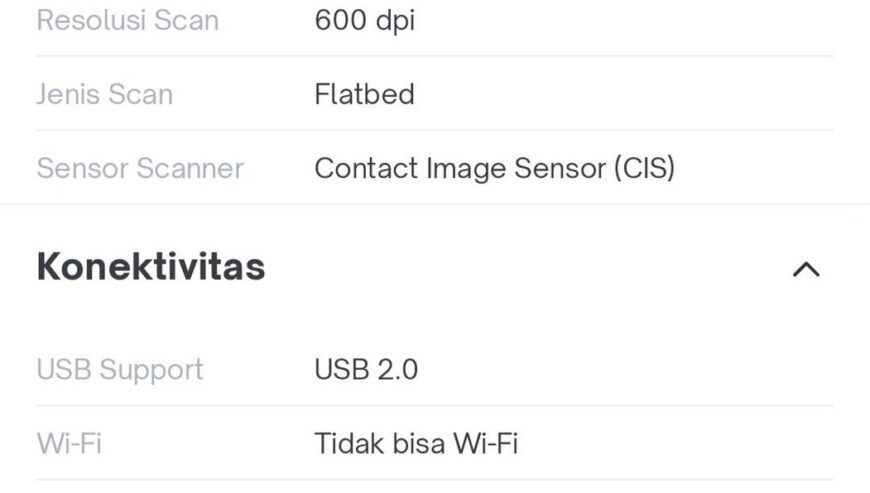
Task: Select the USB Support label
Action: pyautogui.click(x=120, y=370)
